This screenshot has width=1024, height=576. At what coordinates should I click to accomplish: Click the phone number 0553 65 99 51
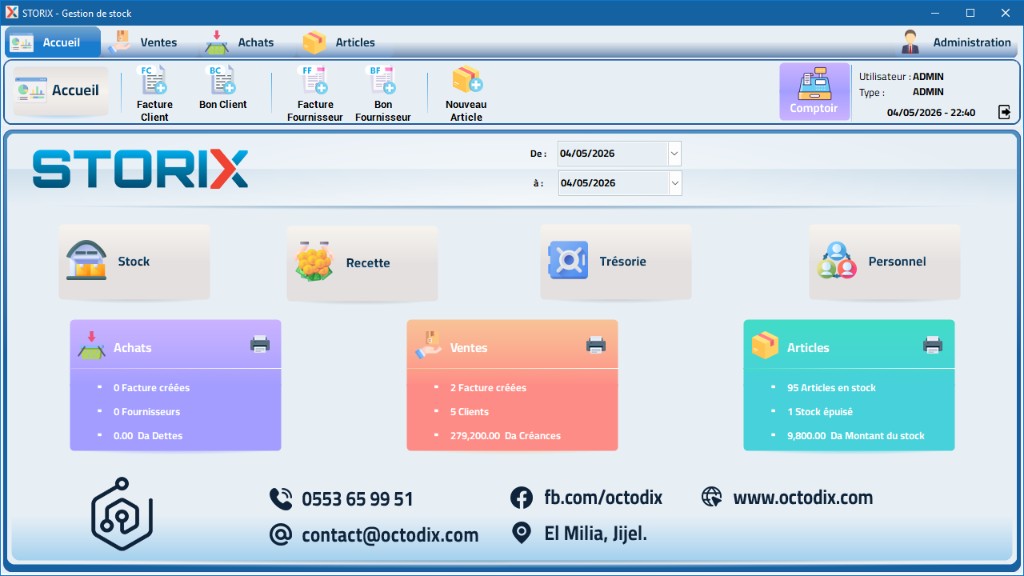(357, 499)
